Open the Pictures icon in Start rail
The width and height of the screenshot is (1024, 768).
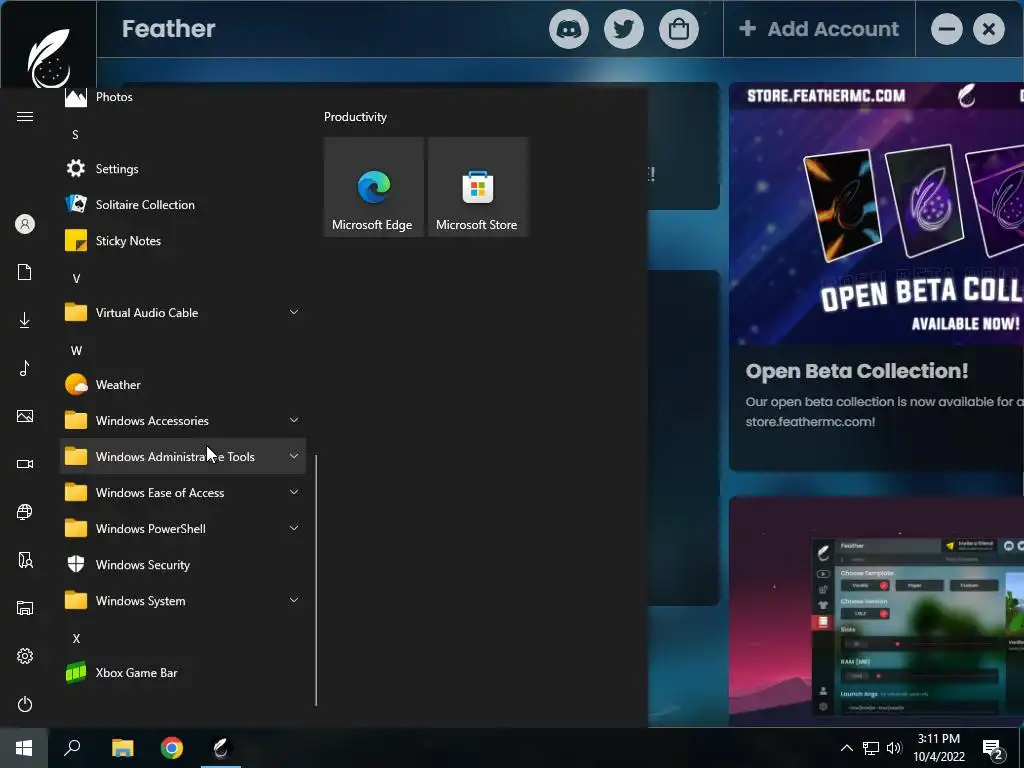pyautogui.click(x=25, y=416)
